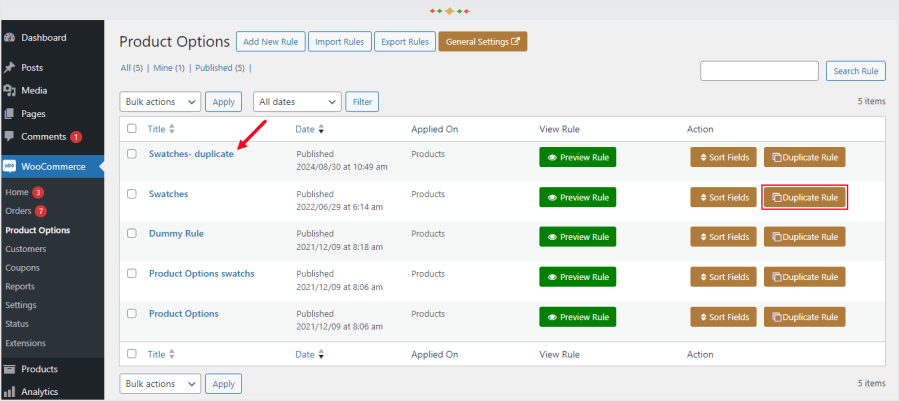Click the Search Rule button
Image resolution: width=899 pixels, height=401 pixels.
(x=856, y=71)
